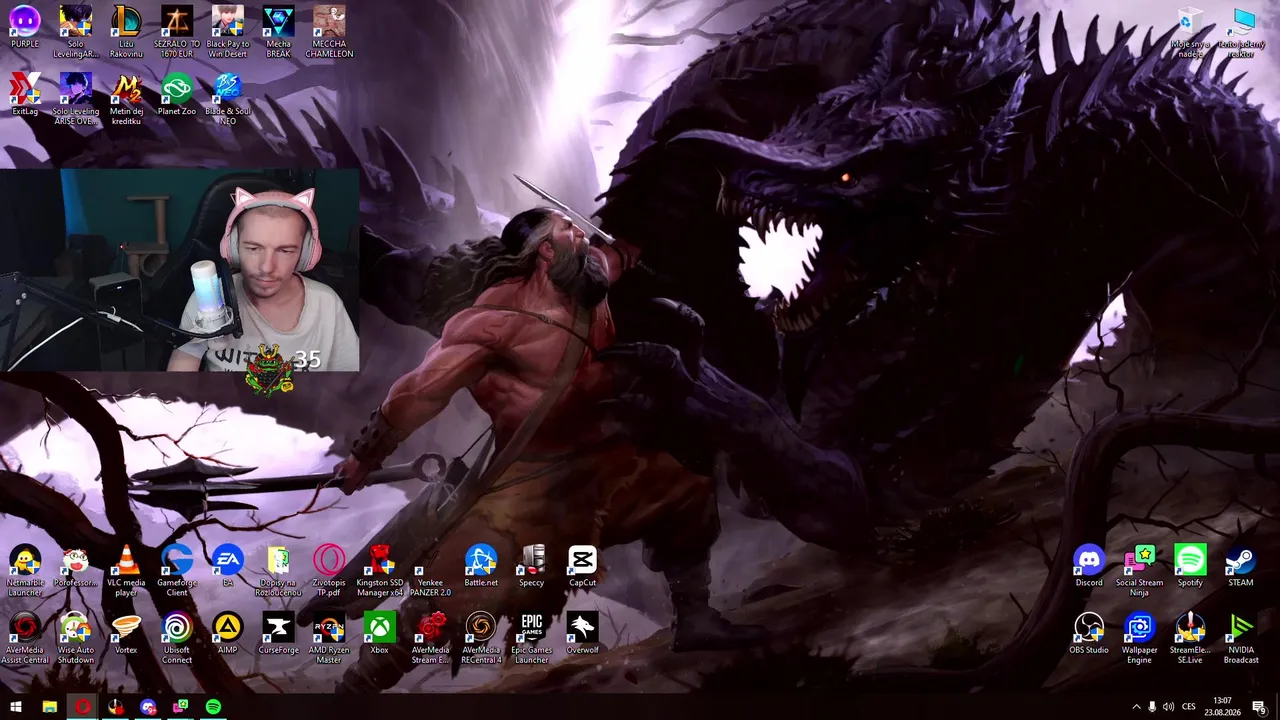Open the AMD Ryzen Master shortcut
1280x720 pixels.
[329, 638]
